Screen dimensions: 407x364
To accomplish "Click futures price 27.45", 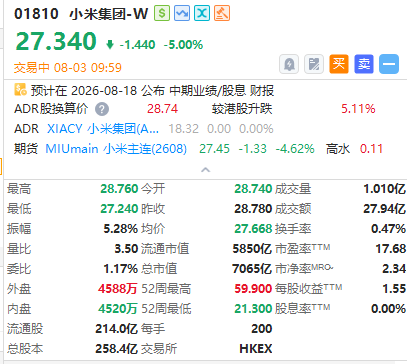I will point(214,149).
